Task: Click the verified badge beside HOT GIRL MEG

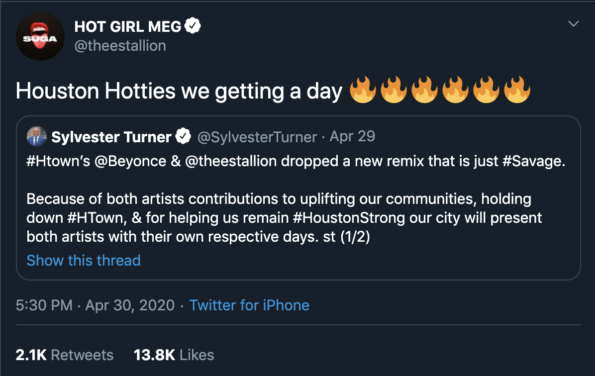Action: [193, 26]
